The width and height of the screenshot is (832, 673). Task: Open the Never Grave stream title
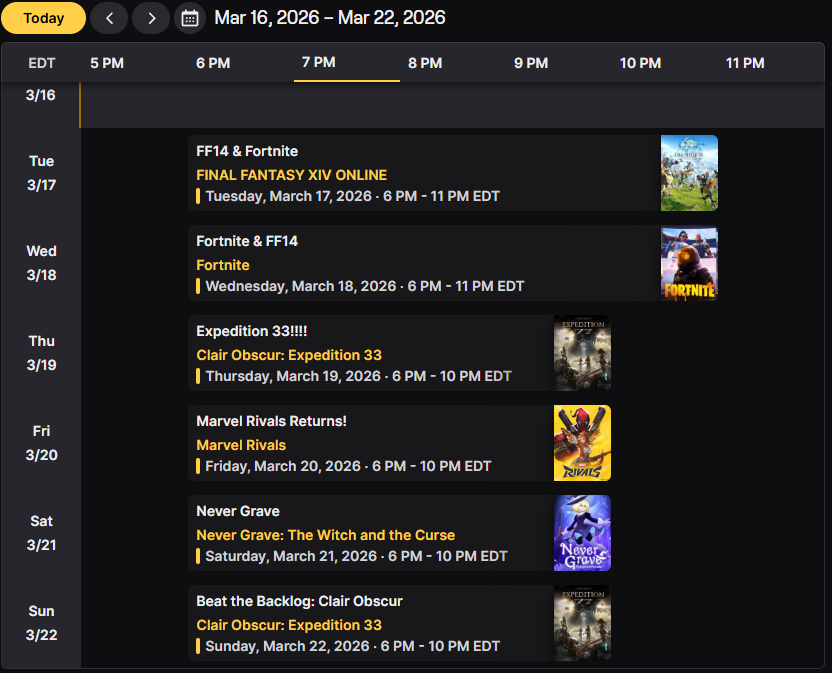pyautogui.click(x=238, y=511)
